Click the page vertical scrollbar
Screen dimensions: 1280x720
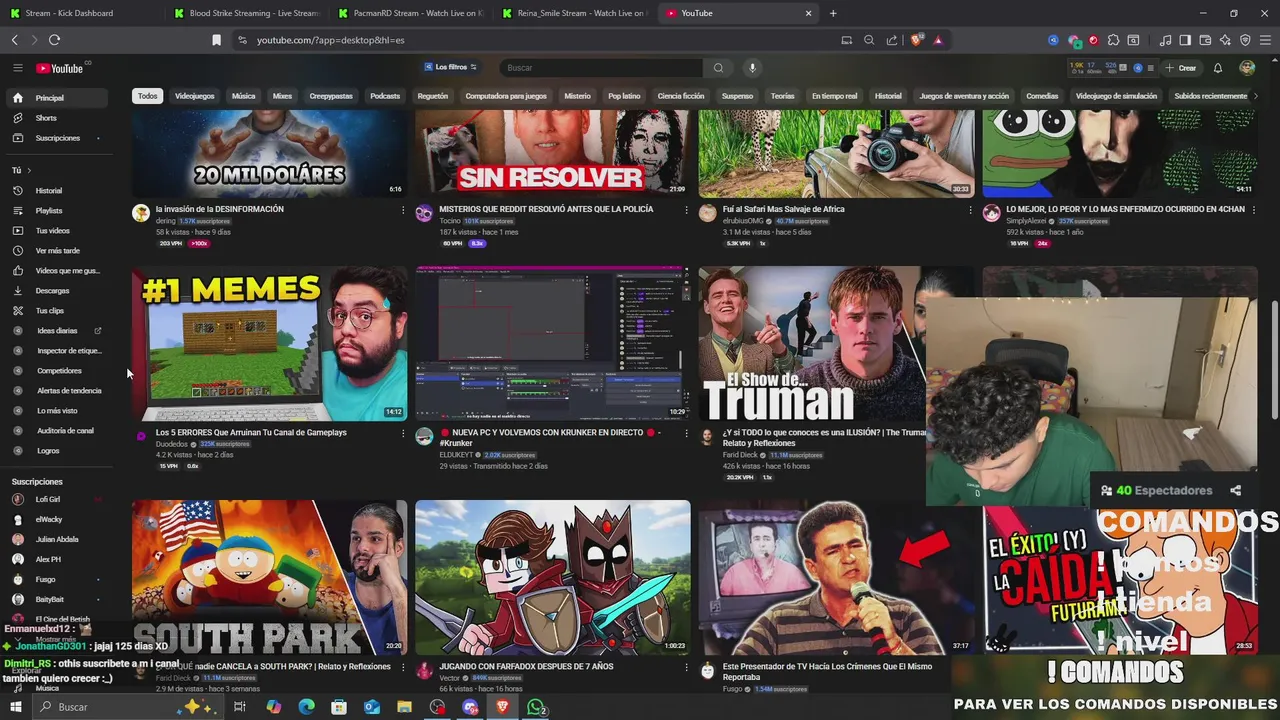click(x=1274, y=360)
